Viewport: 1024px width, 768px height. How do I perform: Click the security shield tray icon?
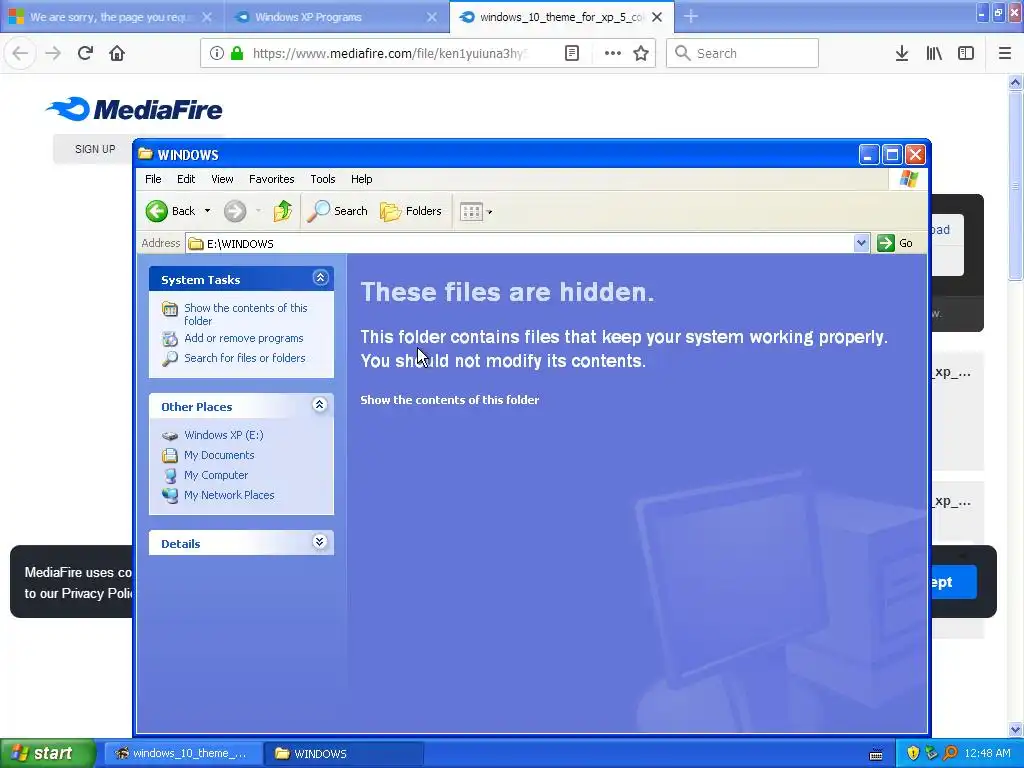point(913,753)
